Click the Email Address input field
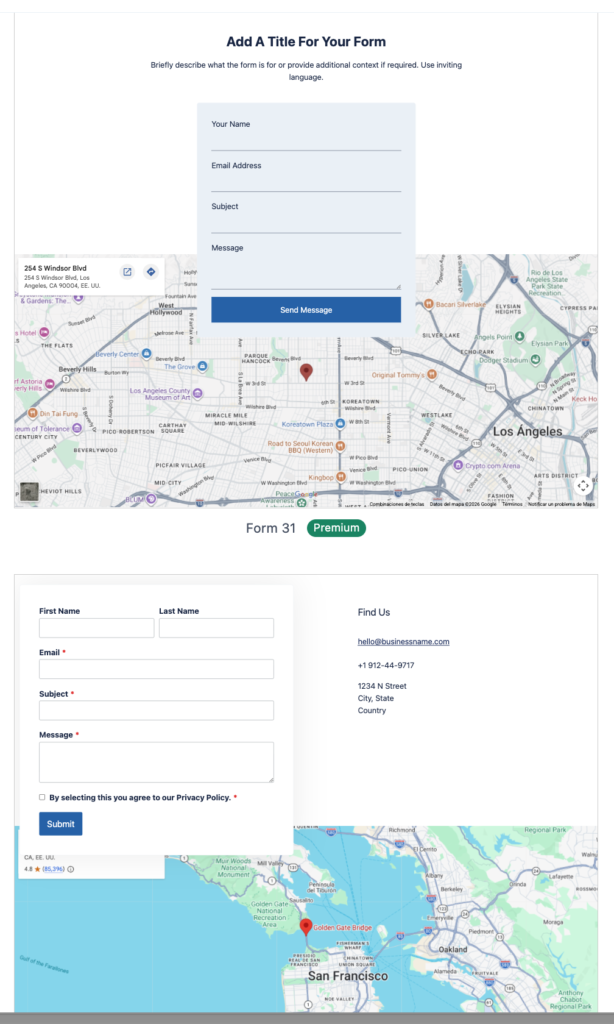614x1024 pixels. (306, 182)
